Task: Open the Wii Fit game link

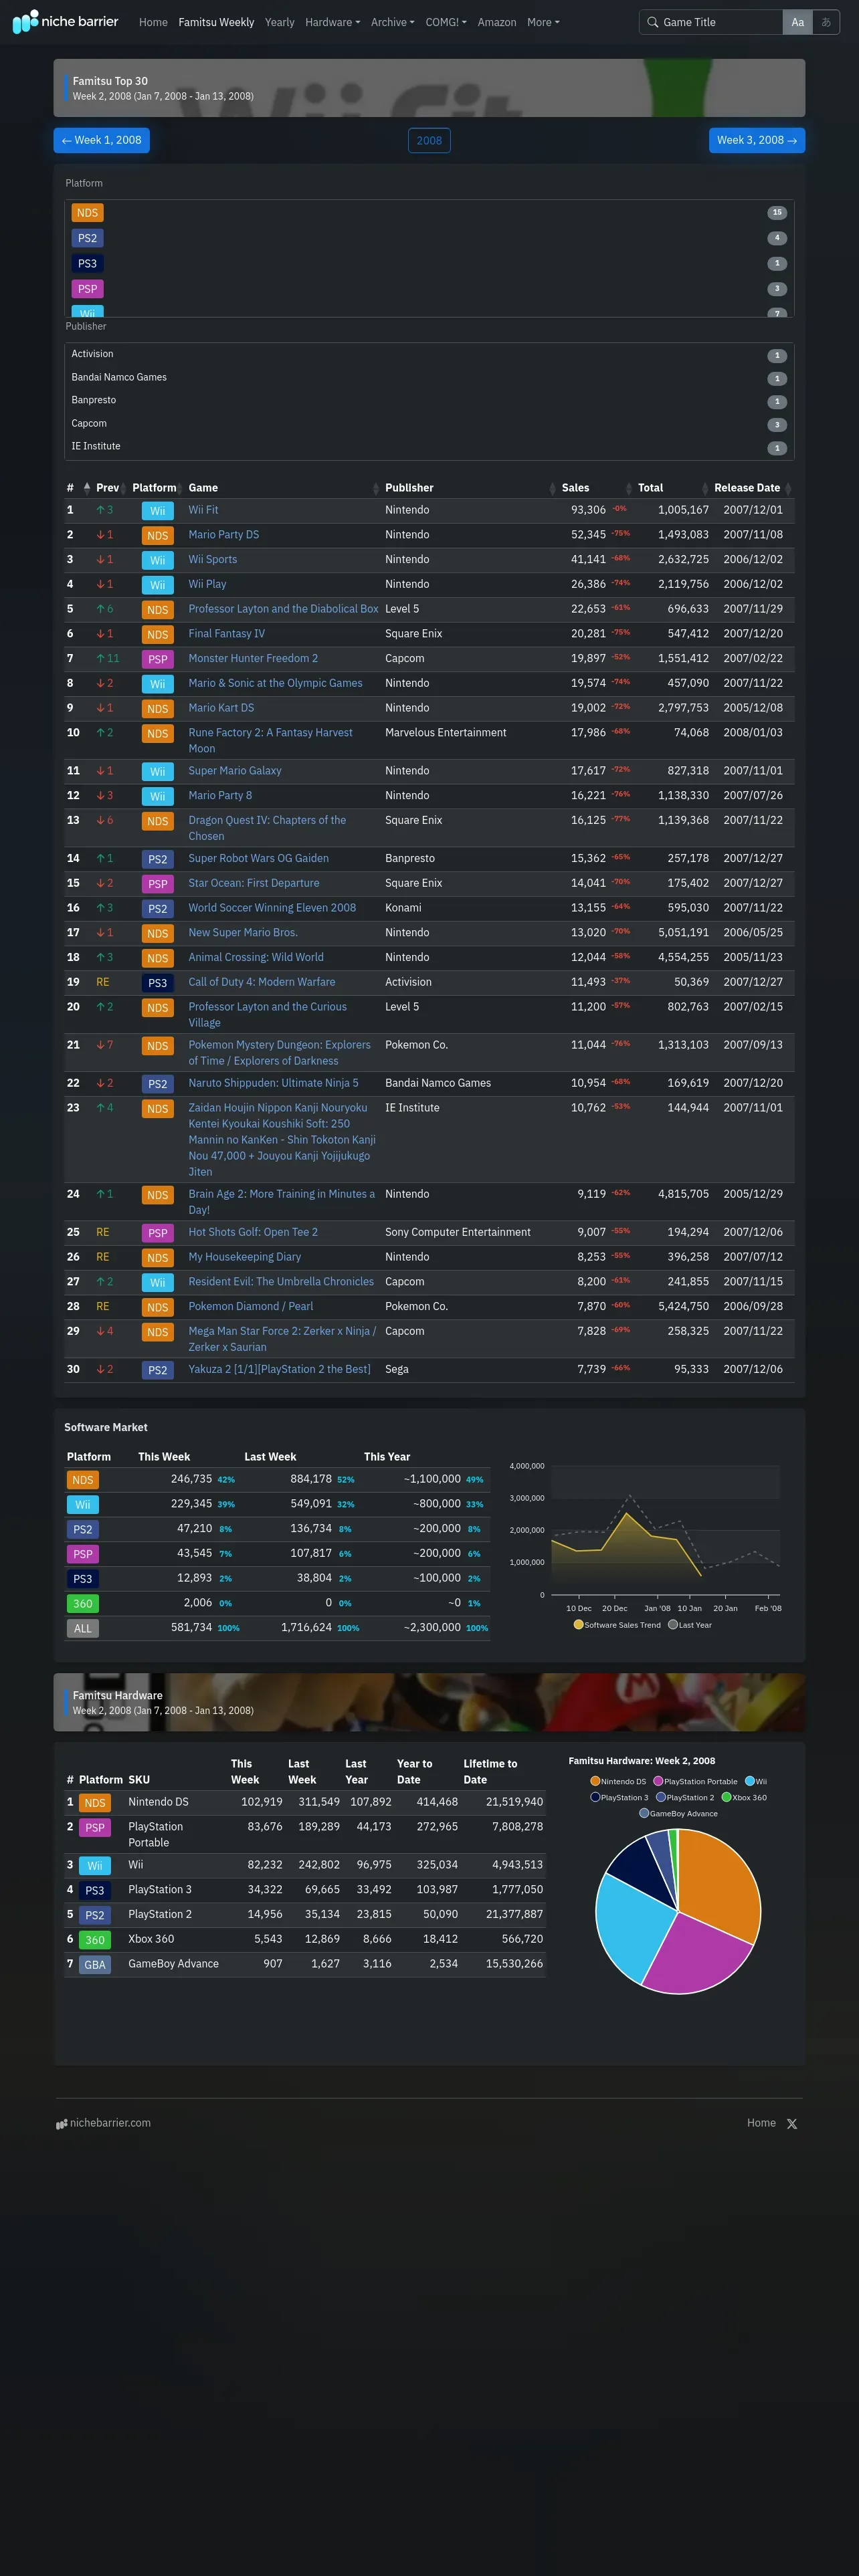Action: [203, 510]
